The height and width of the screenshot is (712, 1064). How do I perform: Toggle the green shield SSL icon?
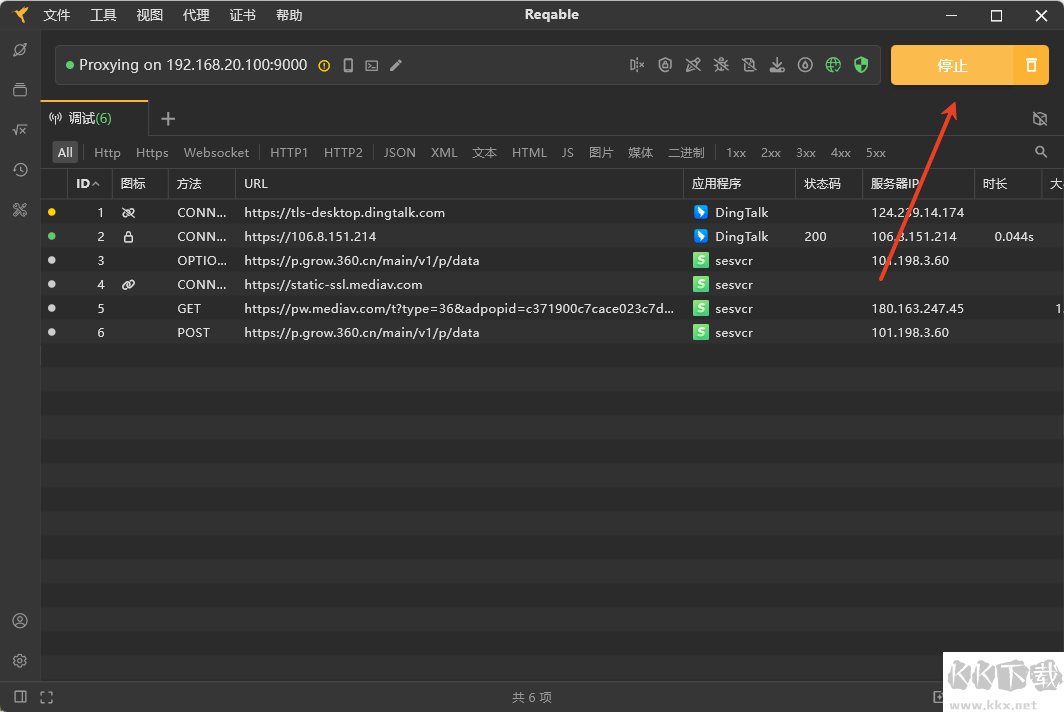click(861, 65)
